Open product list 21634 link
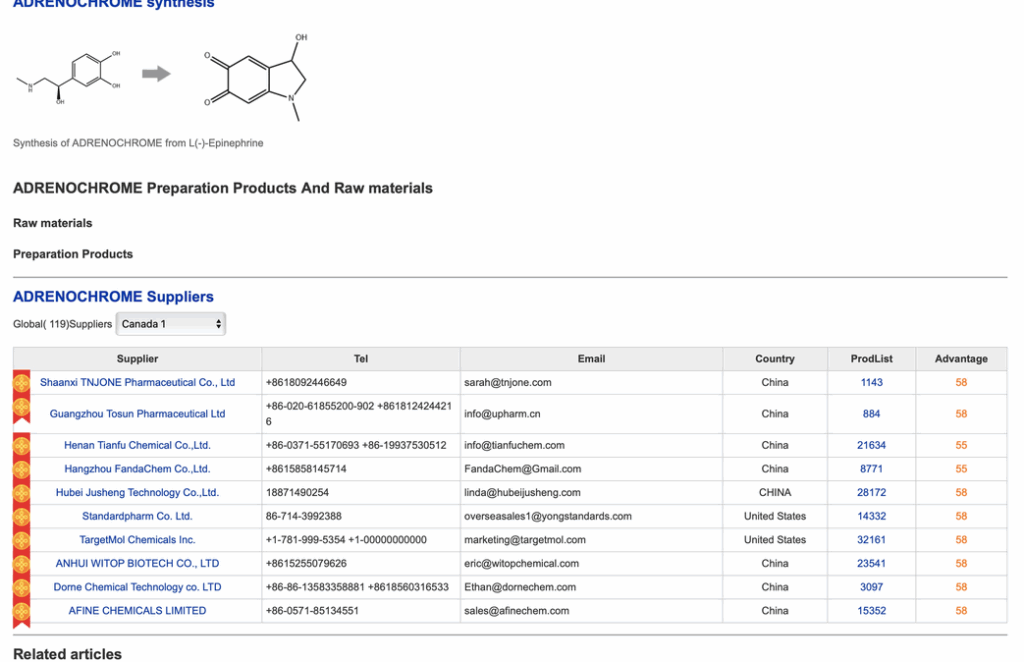Image resolution: width=1024 pixels, height=662 pixels. 871,445
